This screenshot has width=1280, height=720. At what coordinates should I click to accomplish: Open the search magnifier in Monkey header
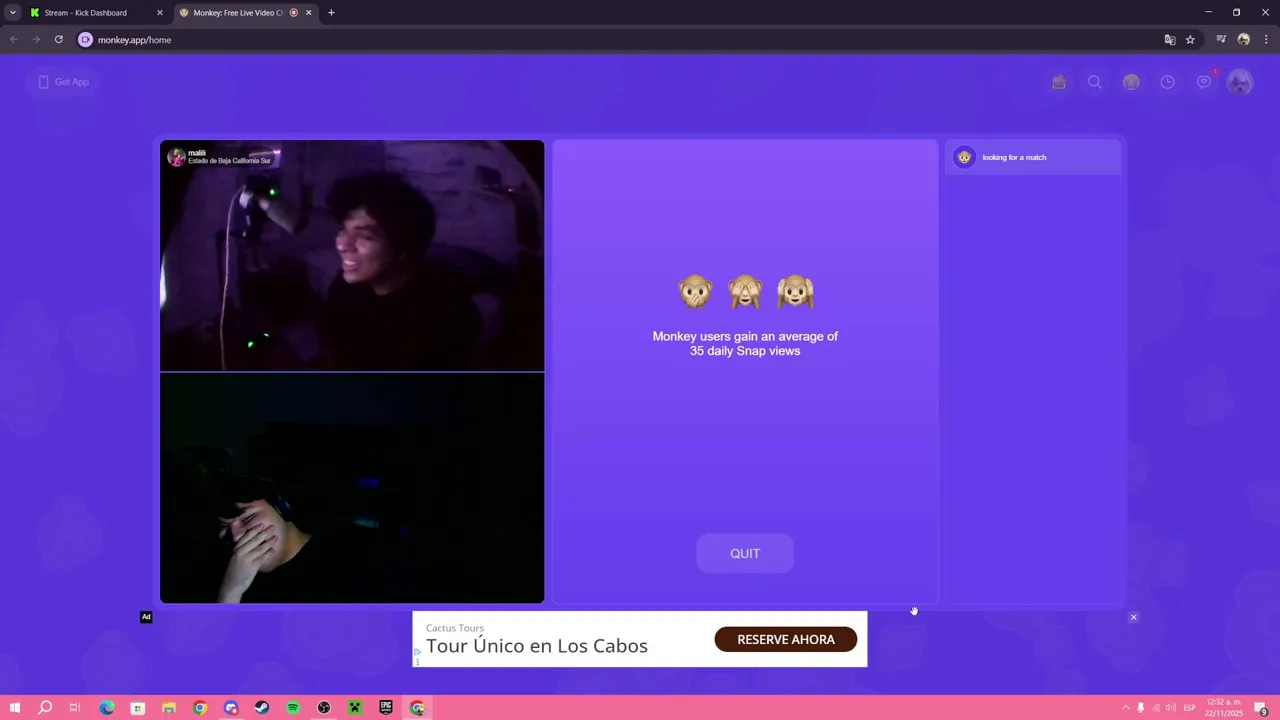(1095, 82)
